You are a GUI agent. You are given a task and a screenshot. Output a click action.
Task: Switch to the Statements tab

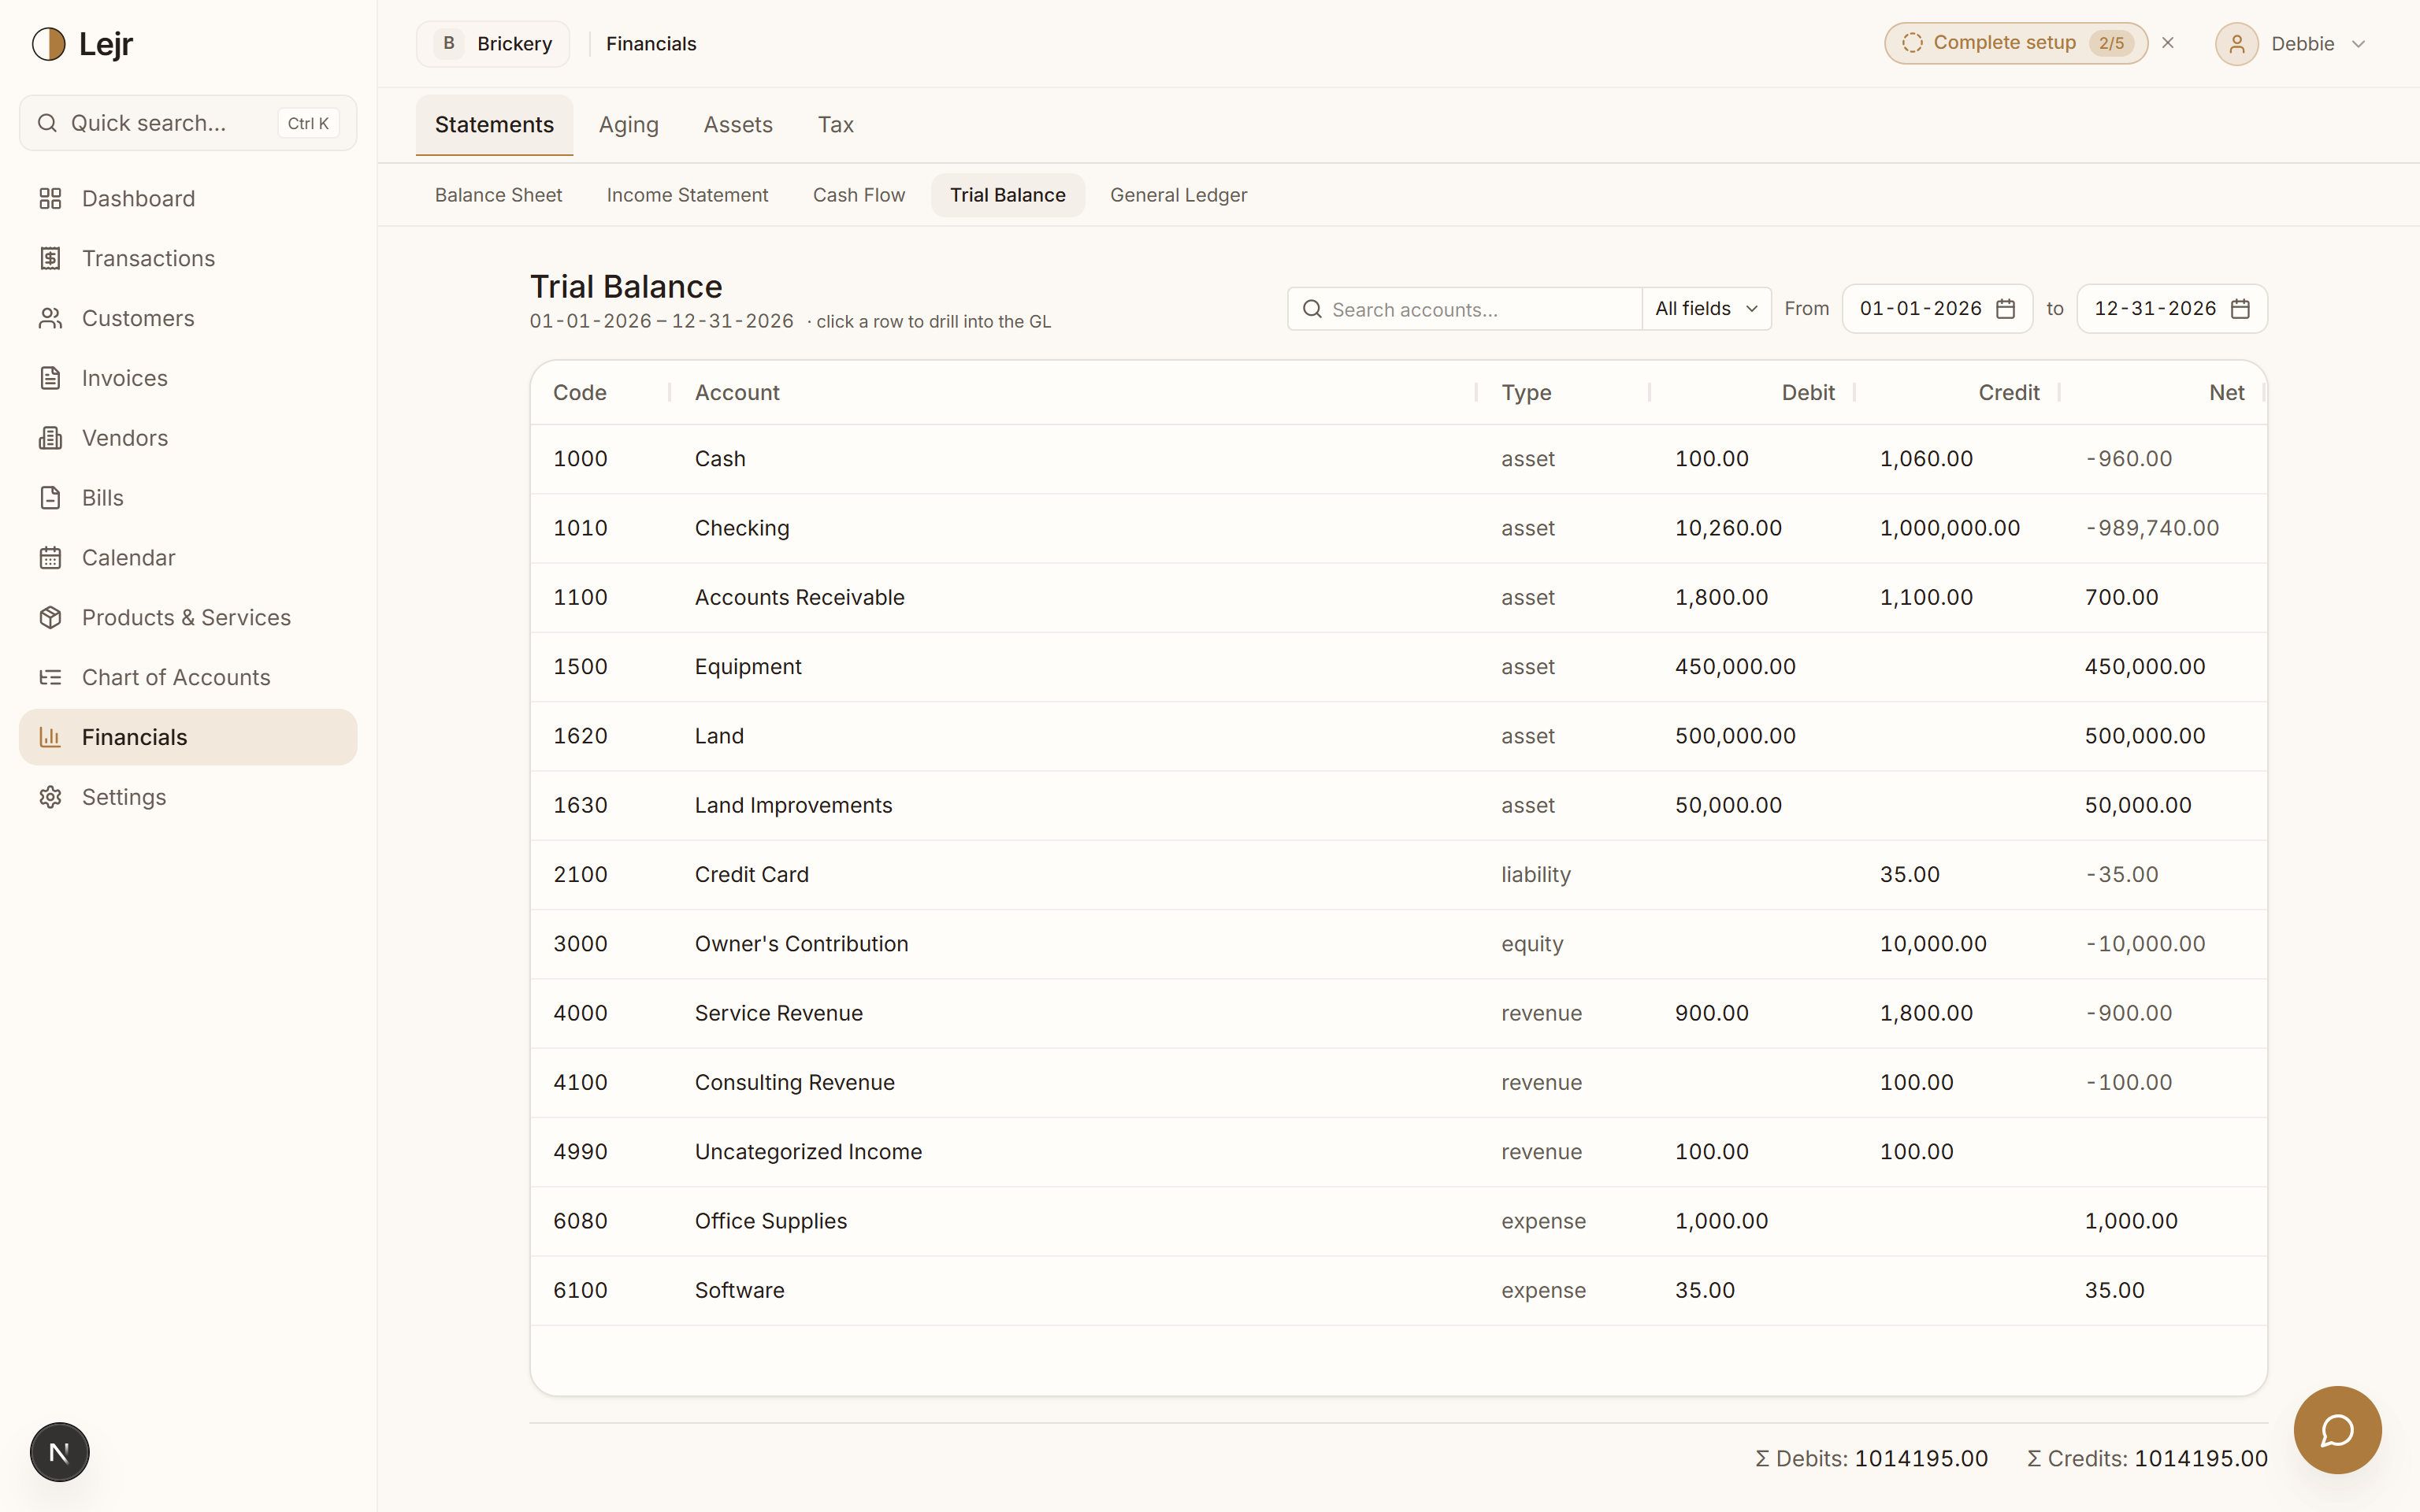494,125
